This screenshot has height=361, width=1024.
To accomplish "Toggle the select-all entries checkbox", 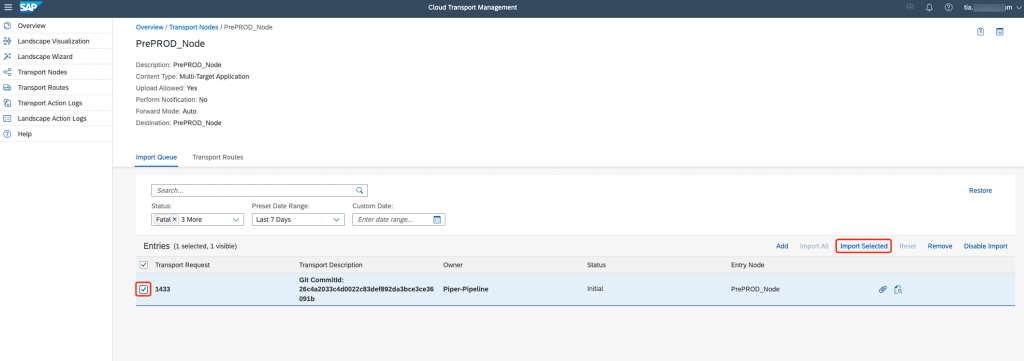I will pos(144,265).
